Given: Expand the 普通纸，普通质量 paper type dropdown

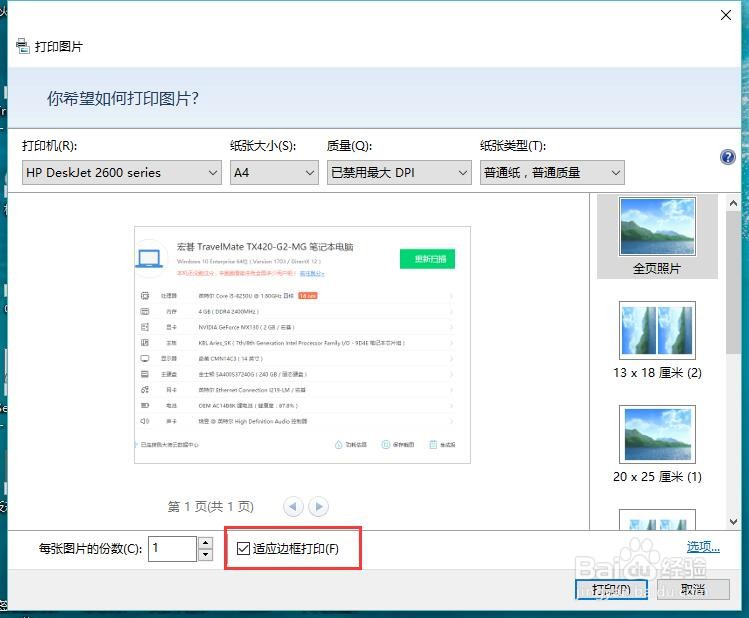Looking at the screenshot, I should [552, 172].
